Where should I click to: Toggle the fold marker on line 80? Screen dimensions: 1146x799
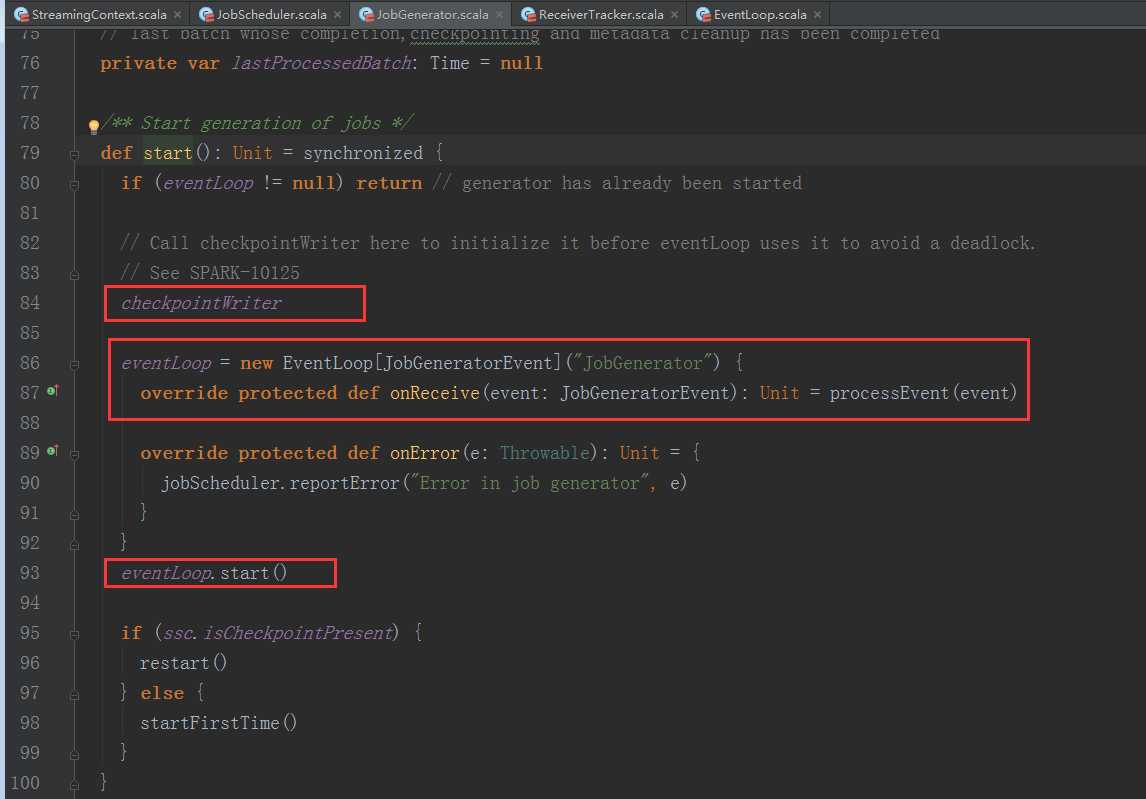click(74, 185)
